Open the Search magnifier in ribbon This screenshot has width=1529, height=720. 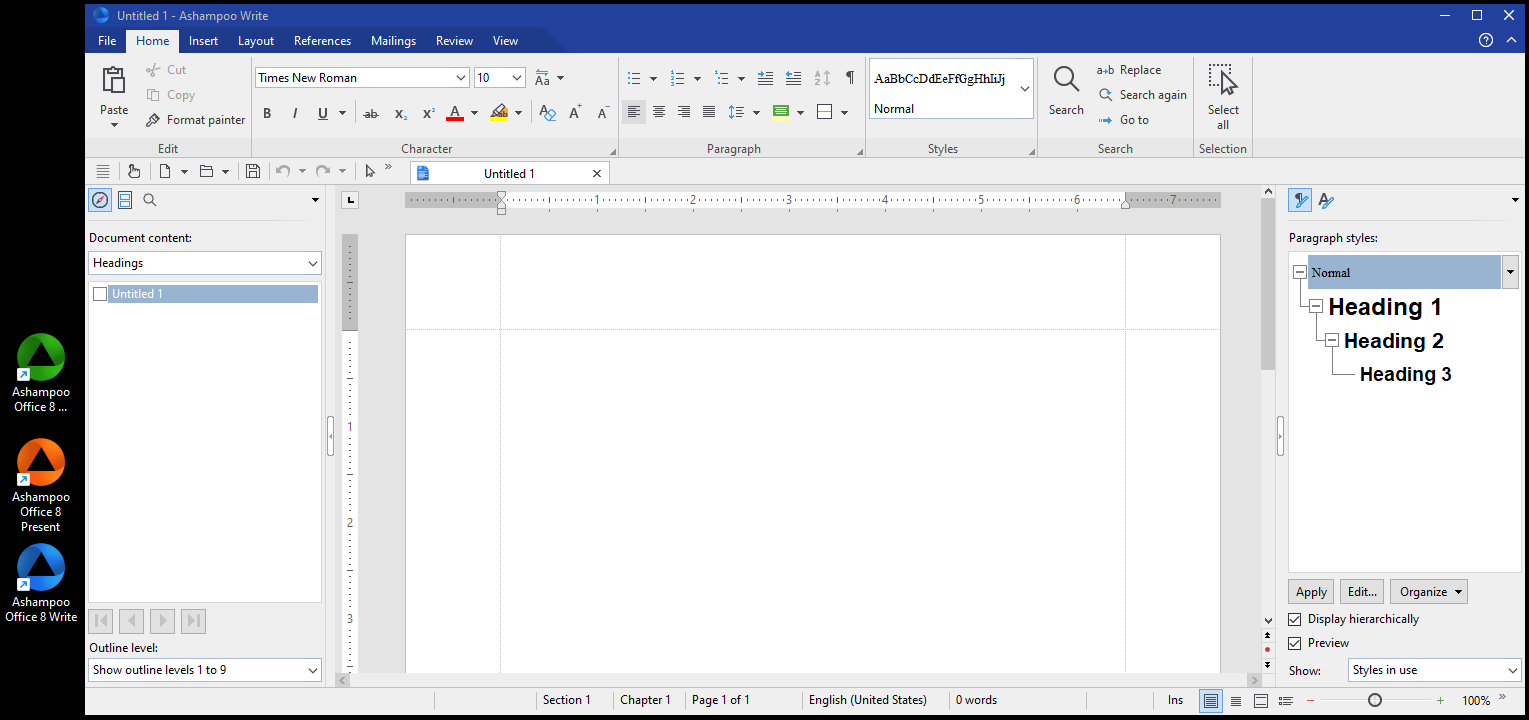(1066, 91)
